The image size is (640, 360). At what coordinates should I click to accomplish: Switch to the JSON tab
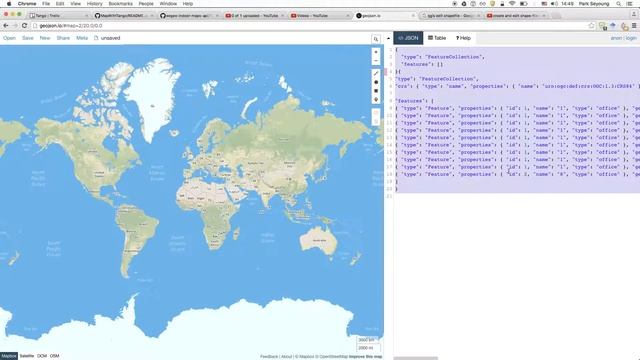pyautogui.click(x=408, y=38)
